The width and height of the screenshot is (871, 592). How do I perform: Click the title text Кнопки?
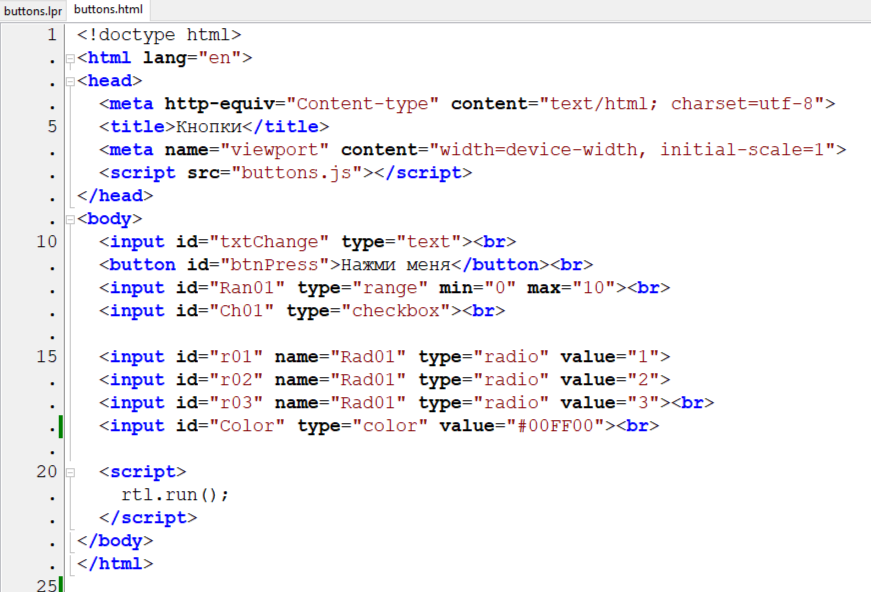pyautogui.click(x=208, y=127)
